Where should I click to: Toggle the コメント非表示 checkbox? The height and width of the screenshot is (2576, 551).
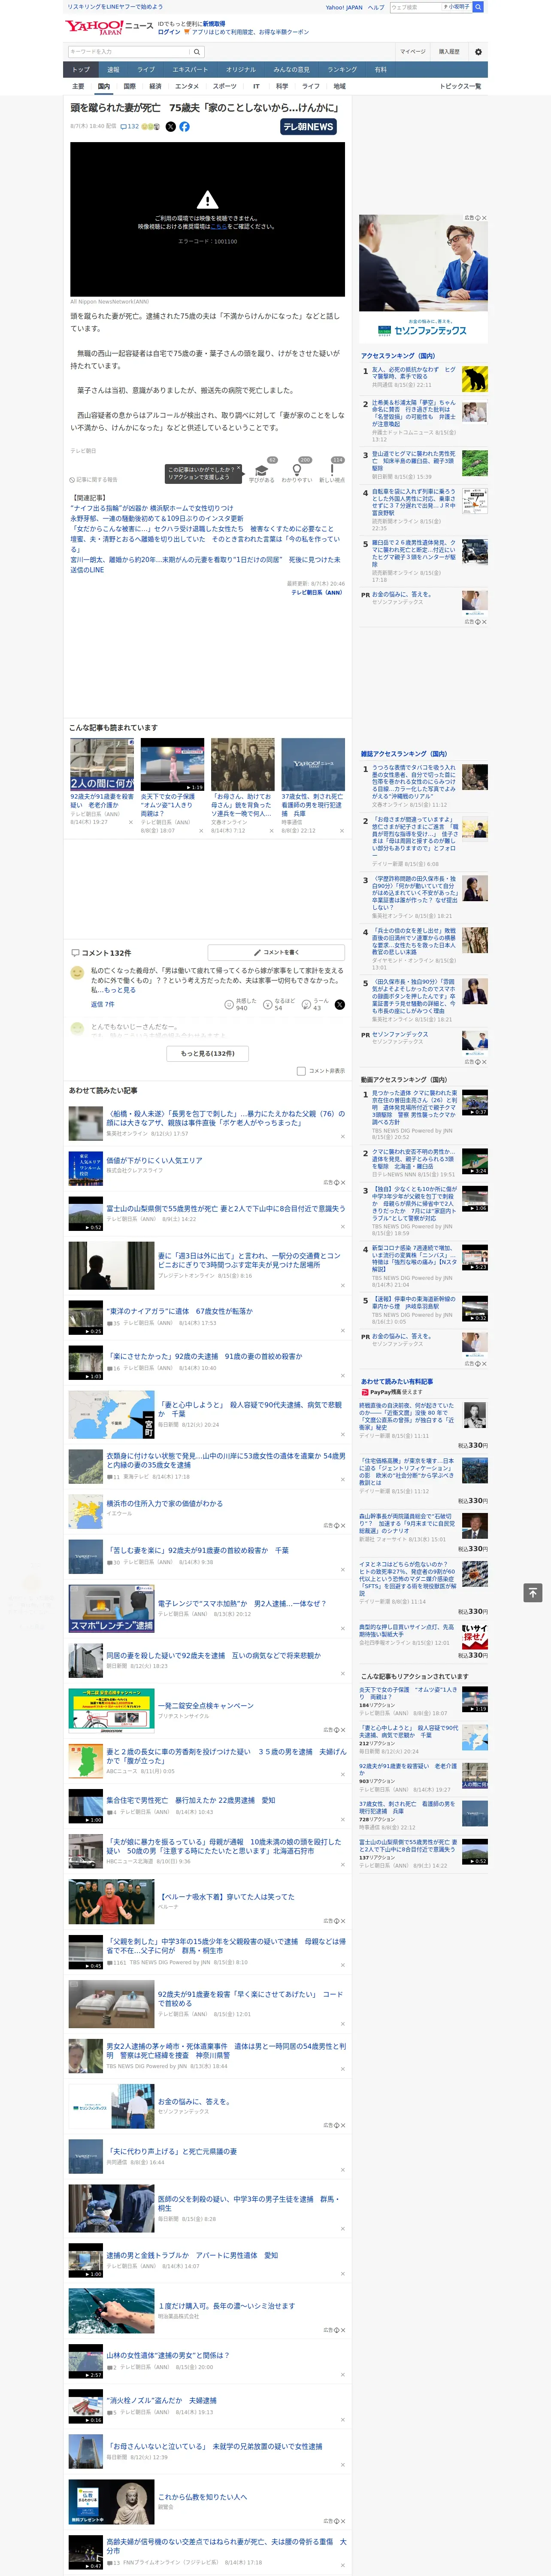[301, 1071]
